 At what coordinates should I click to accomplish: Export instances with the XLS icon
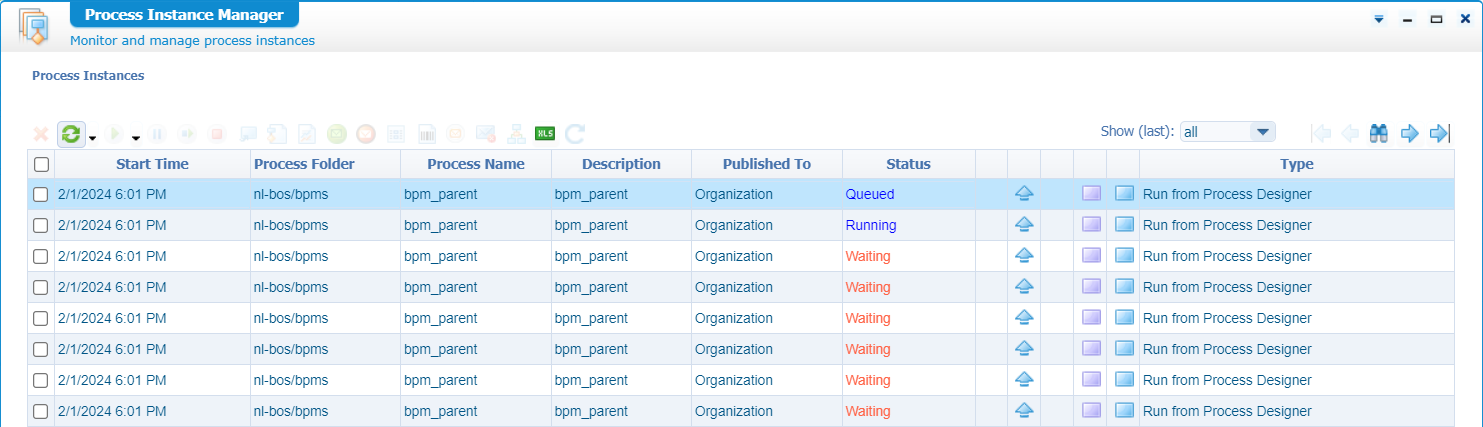[545, 134]
